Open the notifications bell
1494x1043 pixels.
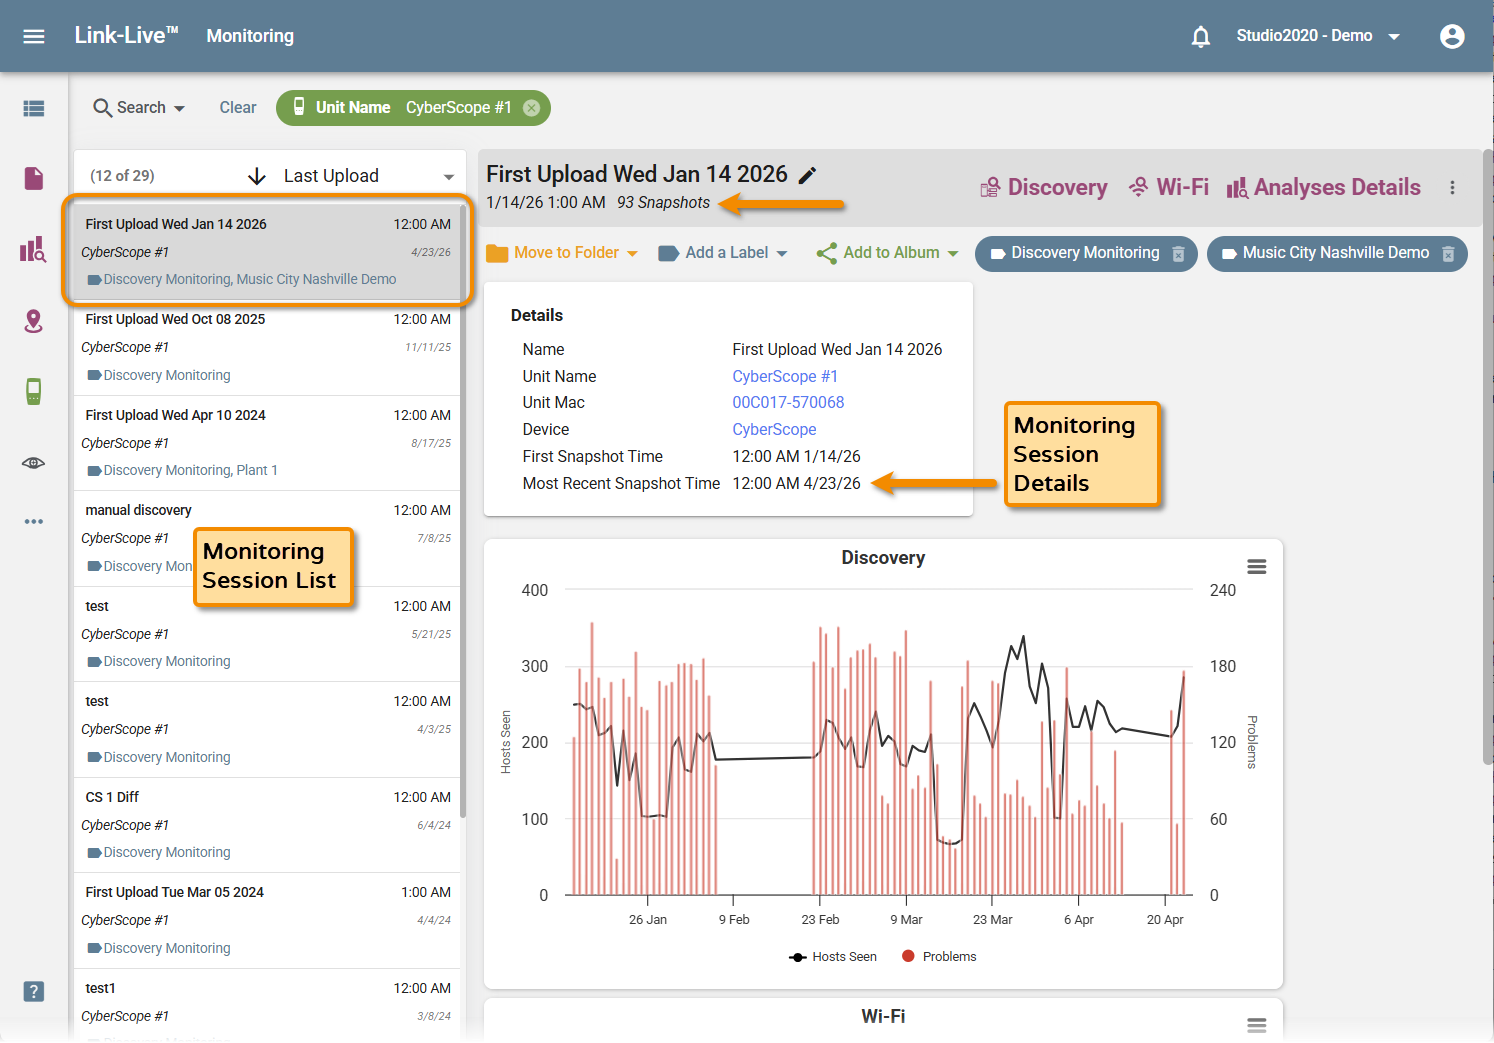click(x=1201, y=36)
